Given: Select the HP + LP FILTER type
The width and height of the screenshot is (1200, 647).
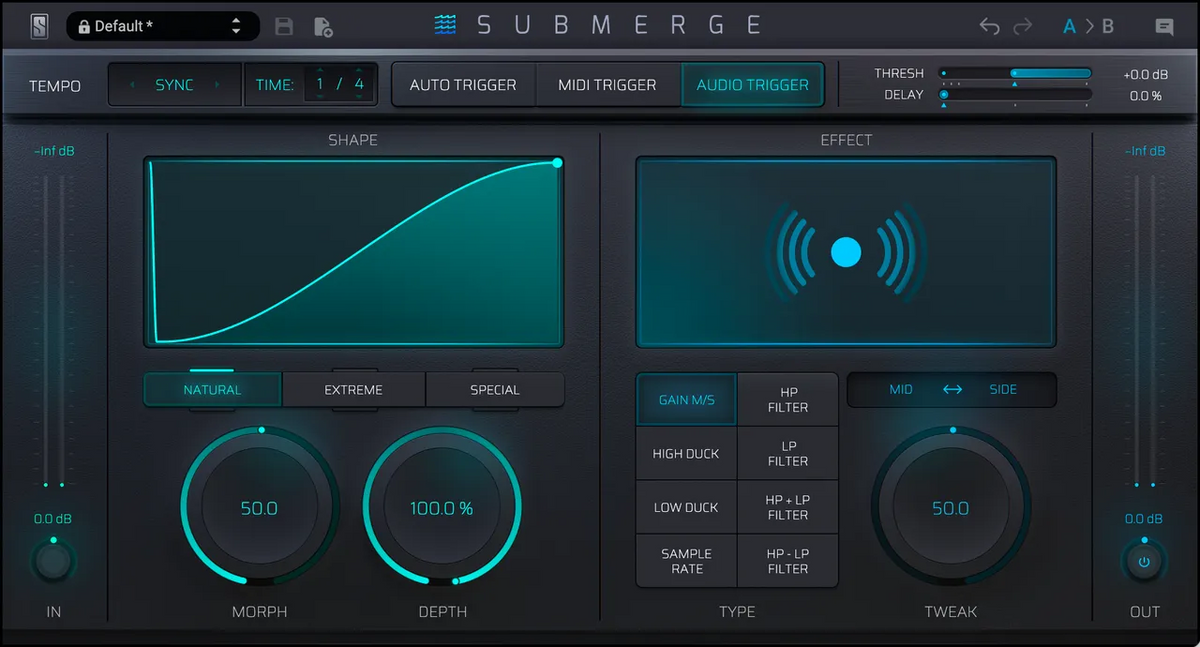Looking at the screenshot, I should [788, 507].
